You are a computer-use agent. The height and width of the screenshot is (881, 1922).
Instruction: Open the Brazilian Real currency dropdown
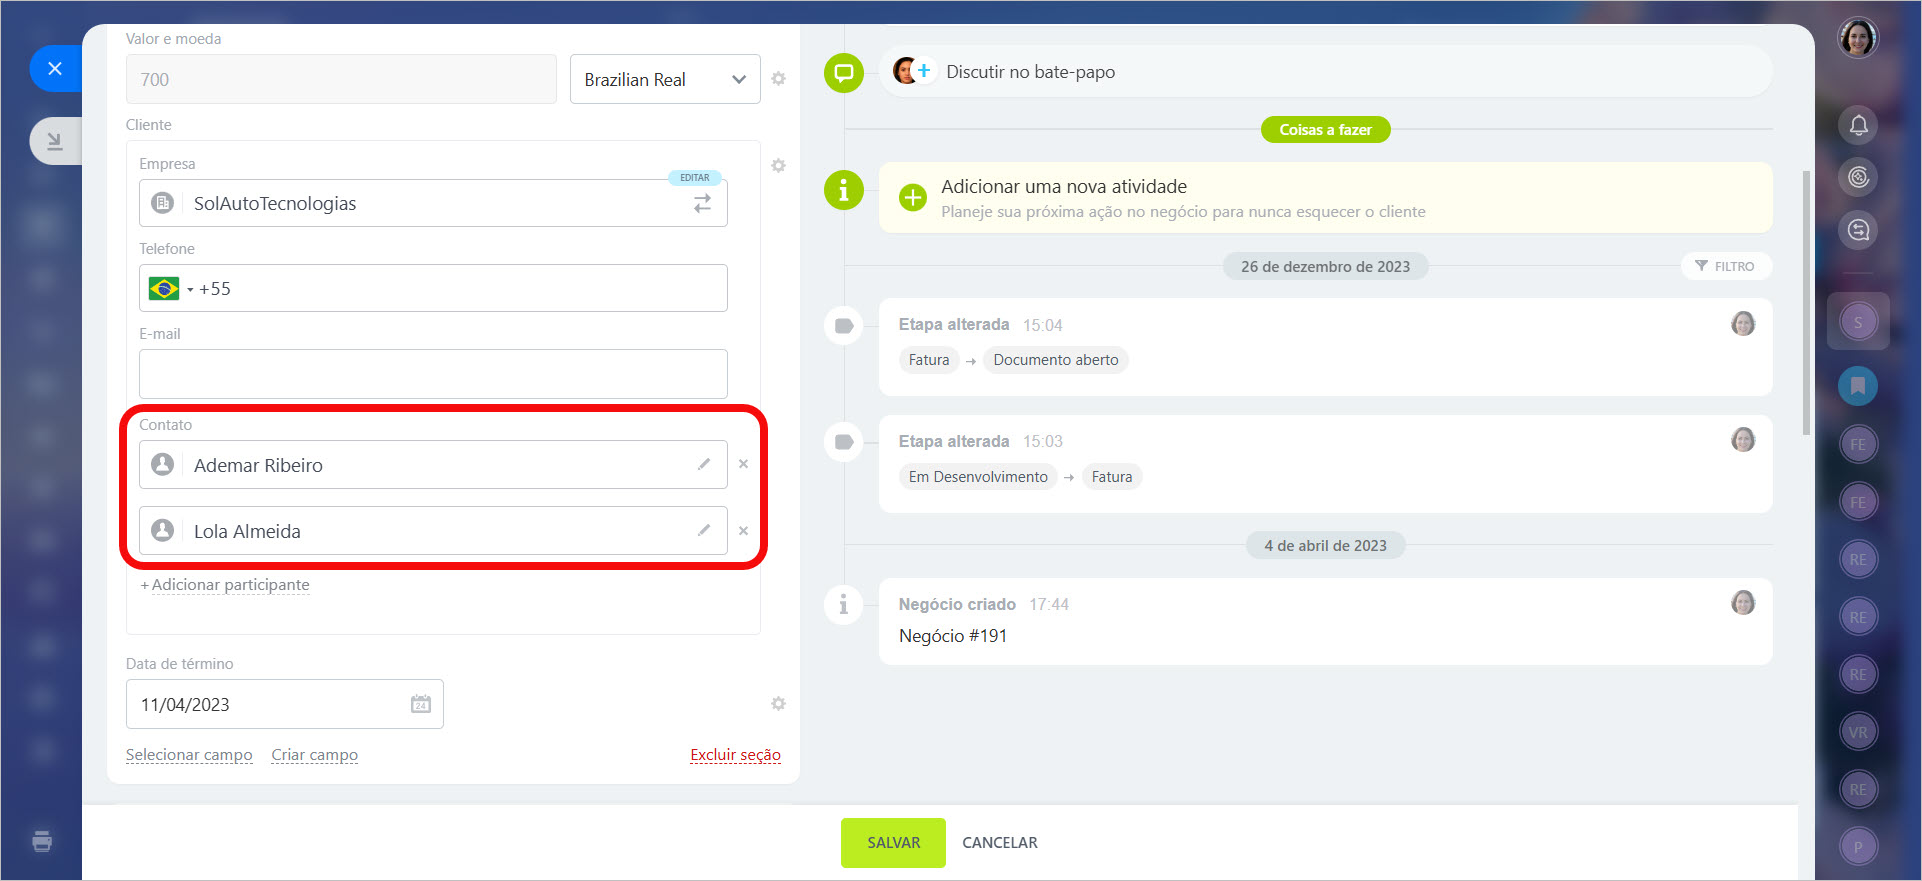point(665,79)
